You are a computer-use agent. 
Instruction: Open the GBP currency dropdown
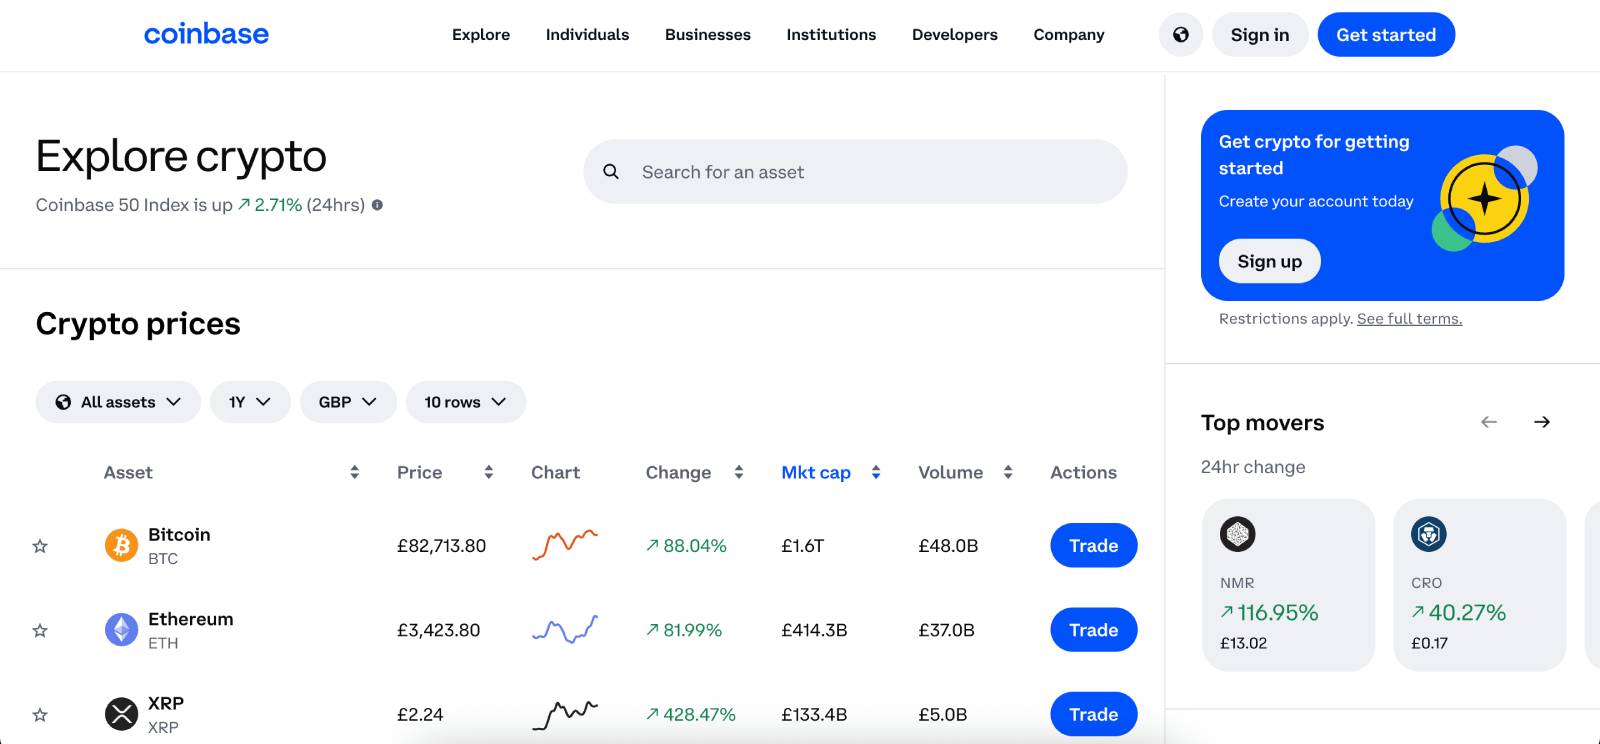[x=348, y=402]
